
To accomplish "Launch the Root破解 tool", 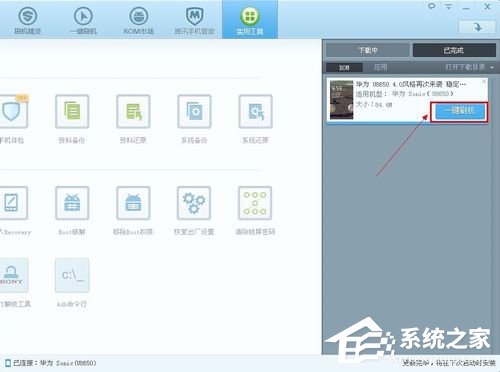I will click(x=72, y=203).
